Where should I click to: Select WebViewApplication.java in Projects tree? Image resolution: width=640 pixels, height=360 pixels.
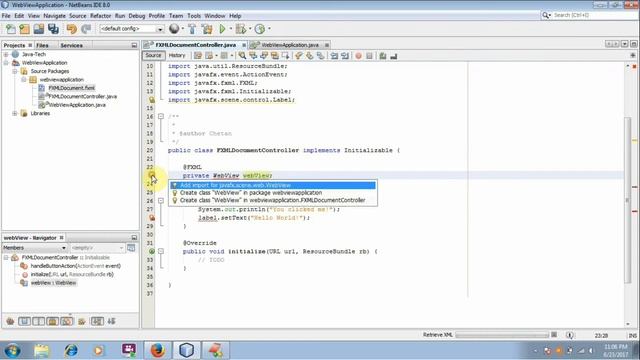(x=77, y=105)
